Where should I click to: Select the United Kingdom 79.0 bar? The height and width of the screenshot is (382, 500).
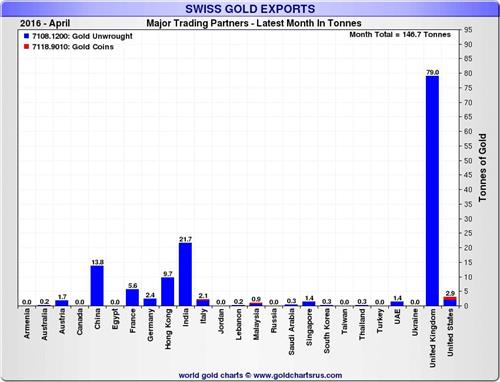[432, 191]
